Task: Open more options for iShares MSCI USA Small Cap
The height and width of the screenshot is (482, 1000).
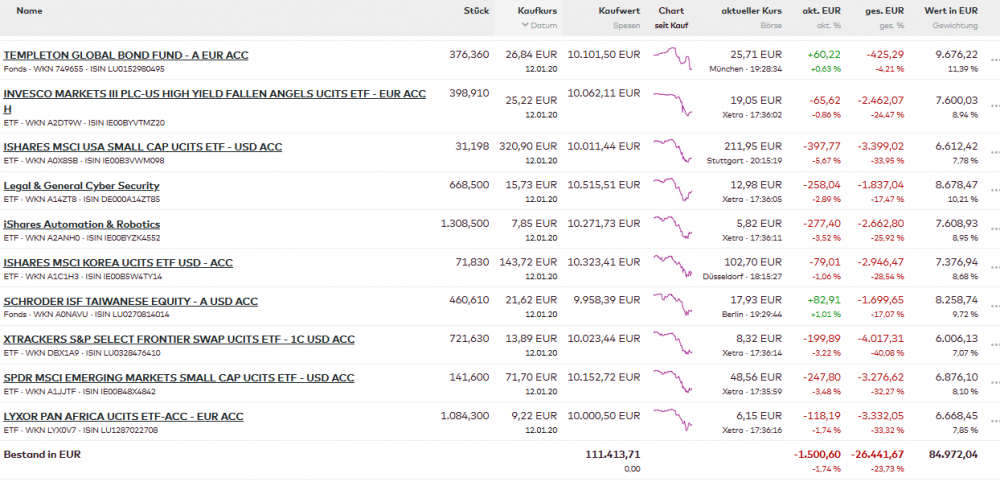Action: pyautogui.click(x=994, y=152)
